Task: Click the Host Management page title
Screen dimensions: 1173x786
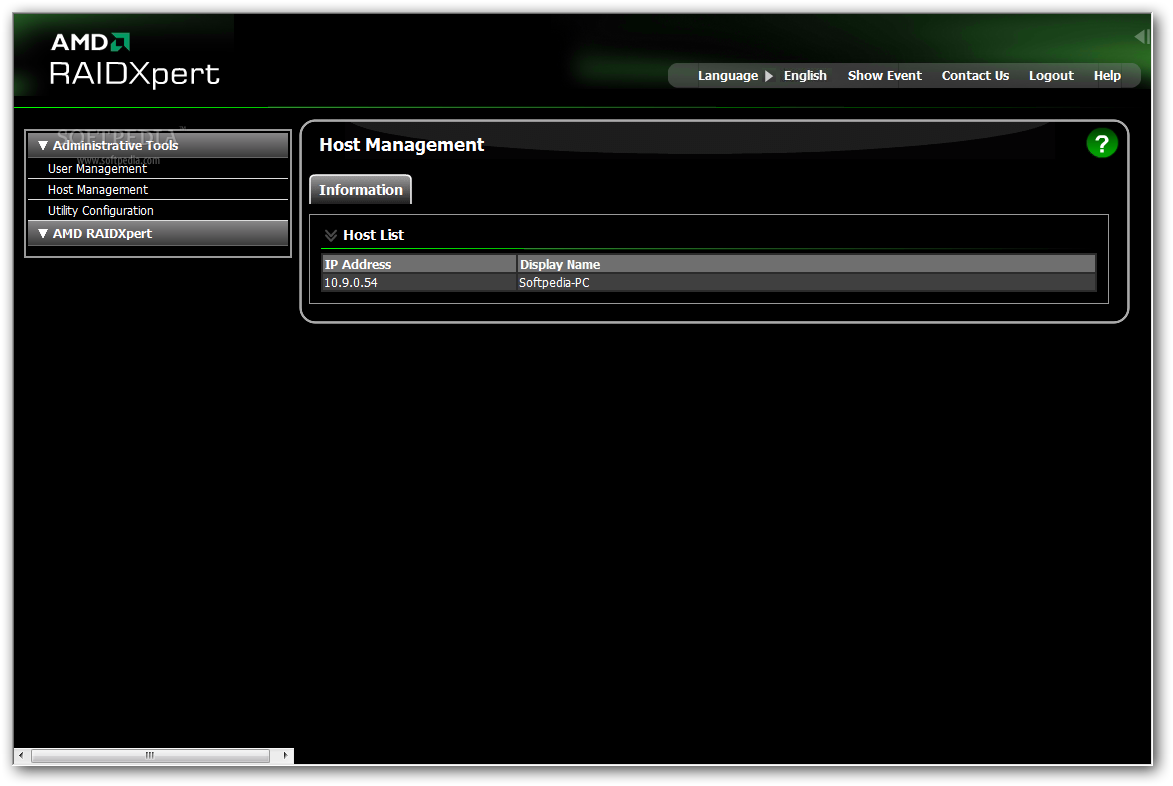Action: coord(402,145)
